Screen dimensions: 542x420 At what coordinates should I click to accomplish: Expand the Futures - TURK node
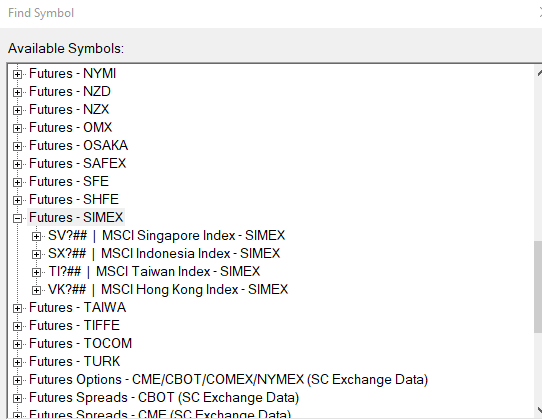pyautogui.click(x=17, y=362)
